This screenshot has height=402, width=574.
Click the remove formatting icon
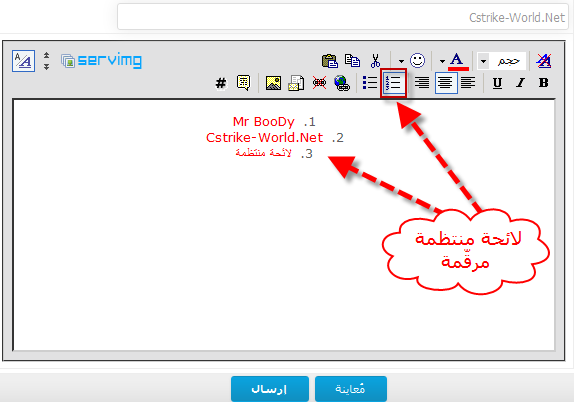[544, 61]
